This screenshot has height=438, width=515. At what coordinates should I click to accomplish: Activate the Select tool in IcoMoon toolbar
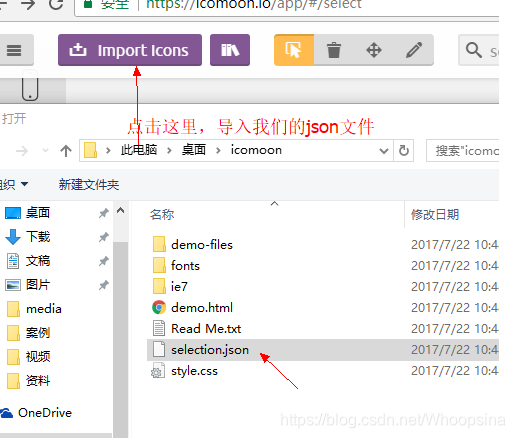click(294, 50)
